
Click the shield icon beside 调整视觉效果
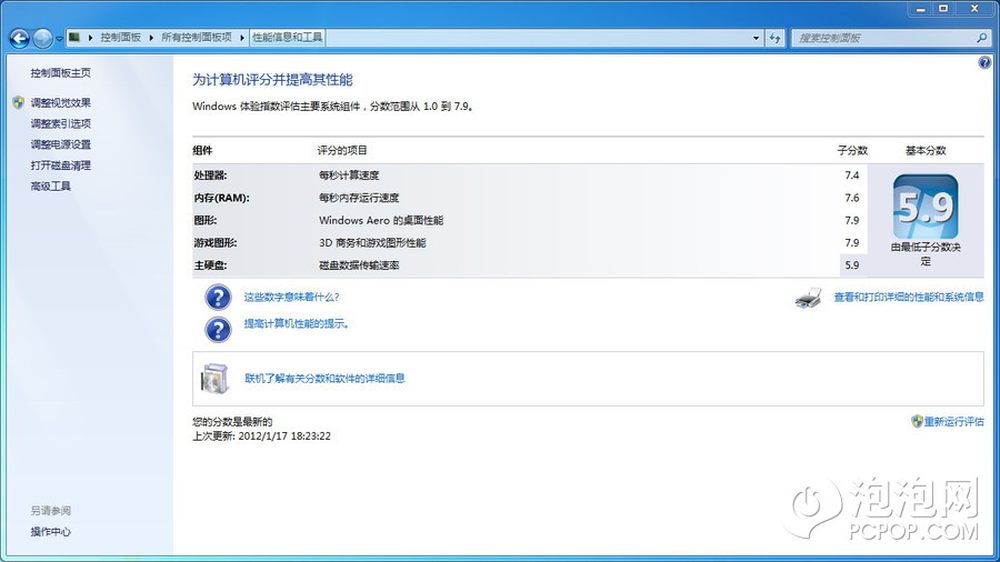point(18,102)
